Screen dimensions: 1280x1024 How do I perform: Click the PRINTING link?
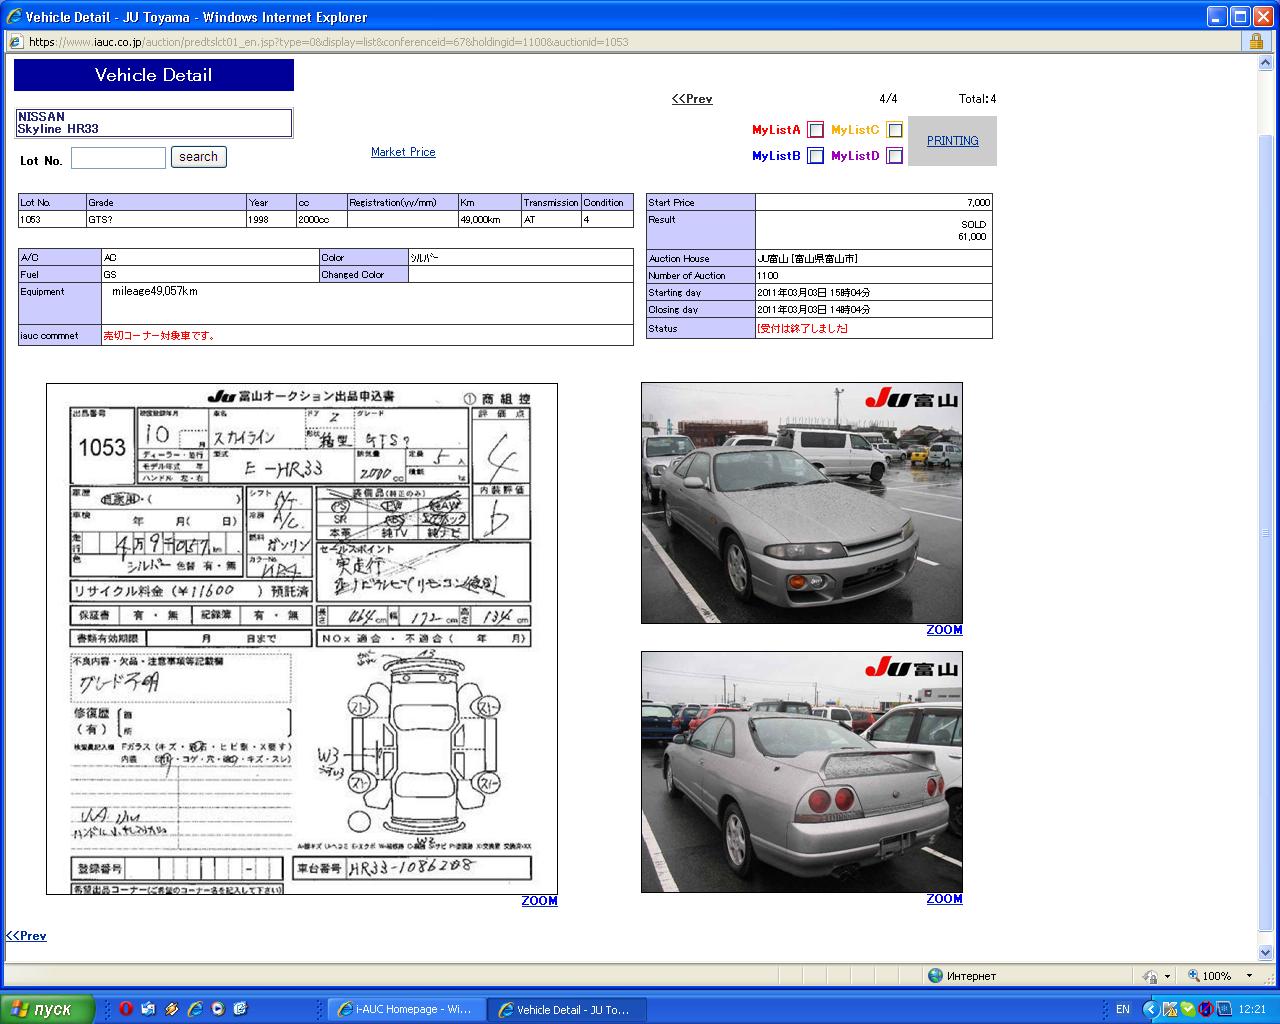pyautogui.click(x=953, y=141)
